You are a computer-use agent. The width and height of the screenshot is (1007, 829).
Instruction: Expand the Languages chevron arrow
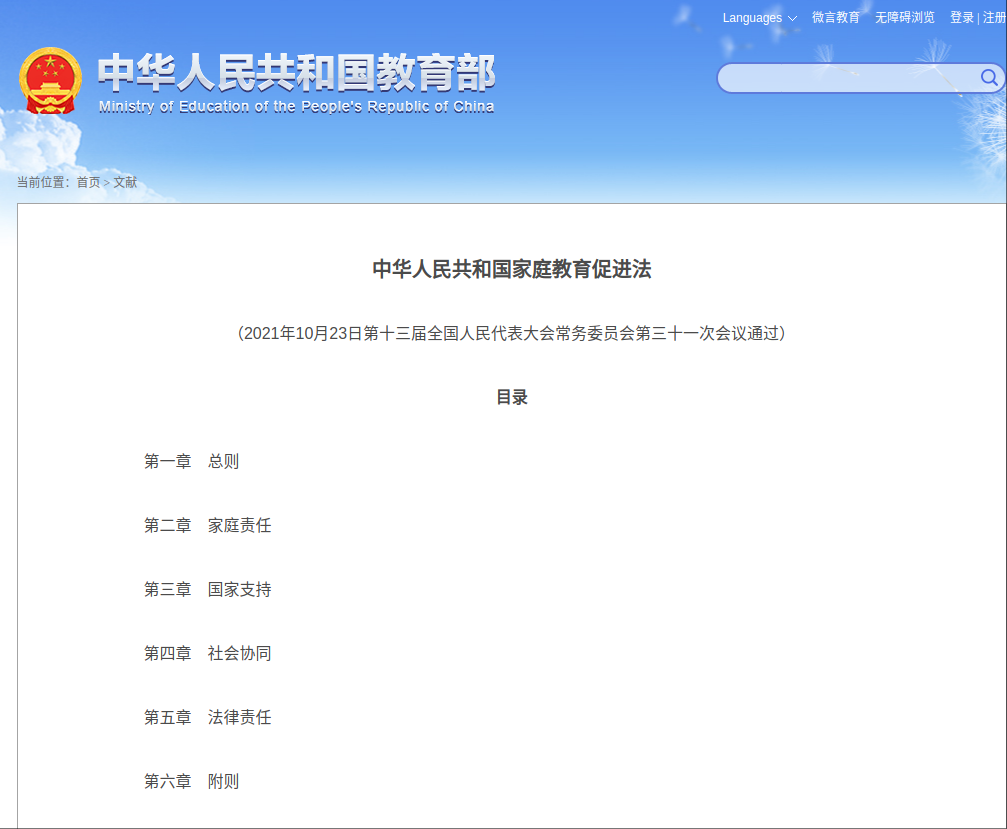point(793,18)
